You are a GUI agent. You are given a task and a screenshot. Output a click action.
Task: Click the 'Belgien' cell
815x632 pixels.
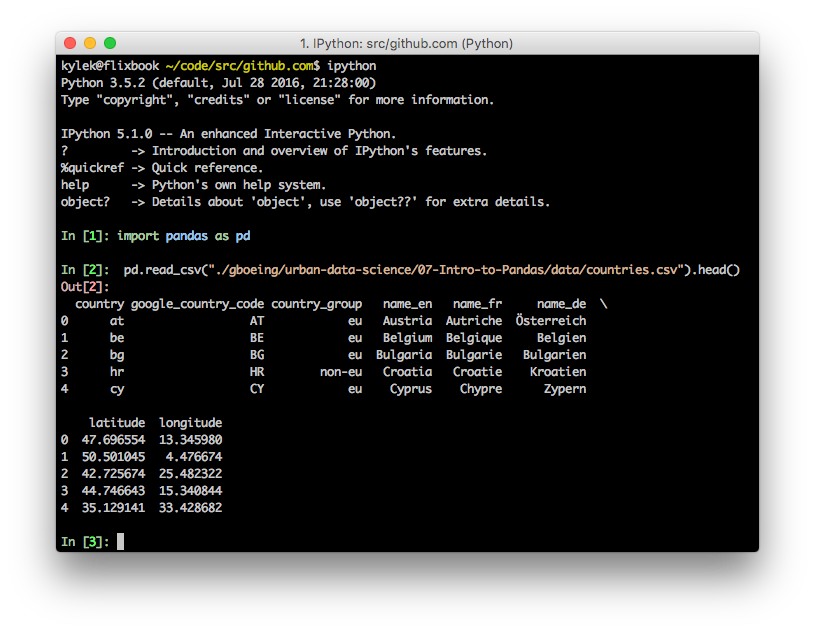561,338
